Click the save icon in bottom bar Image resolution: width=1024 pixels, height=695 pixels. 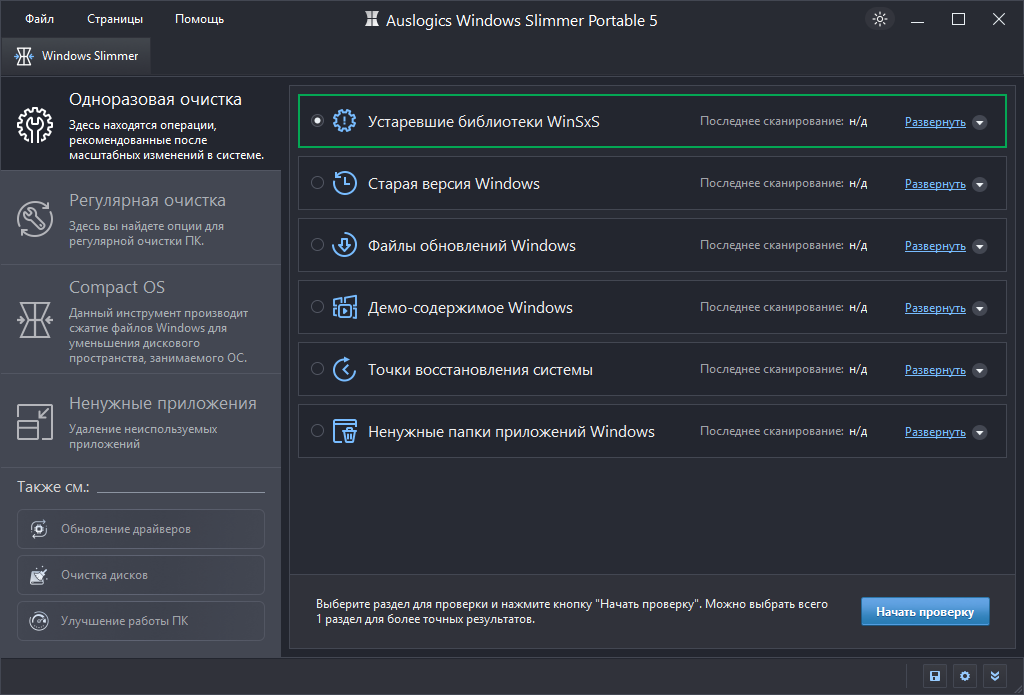pos(934,676)
